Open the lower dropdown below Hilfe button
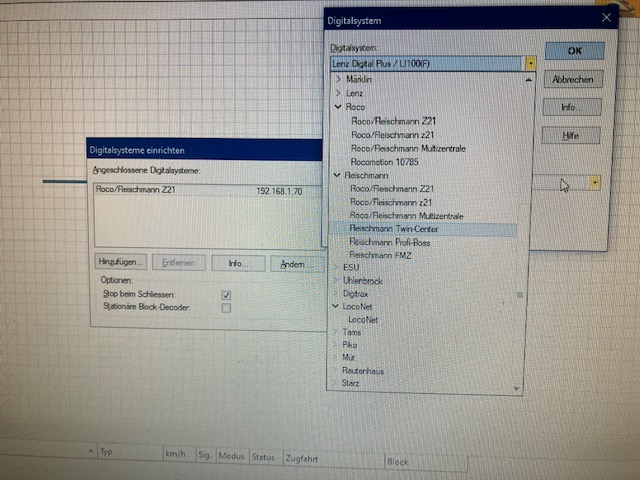 coord(594,183)
